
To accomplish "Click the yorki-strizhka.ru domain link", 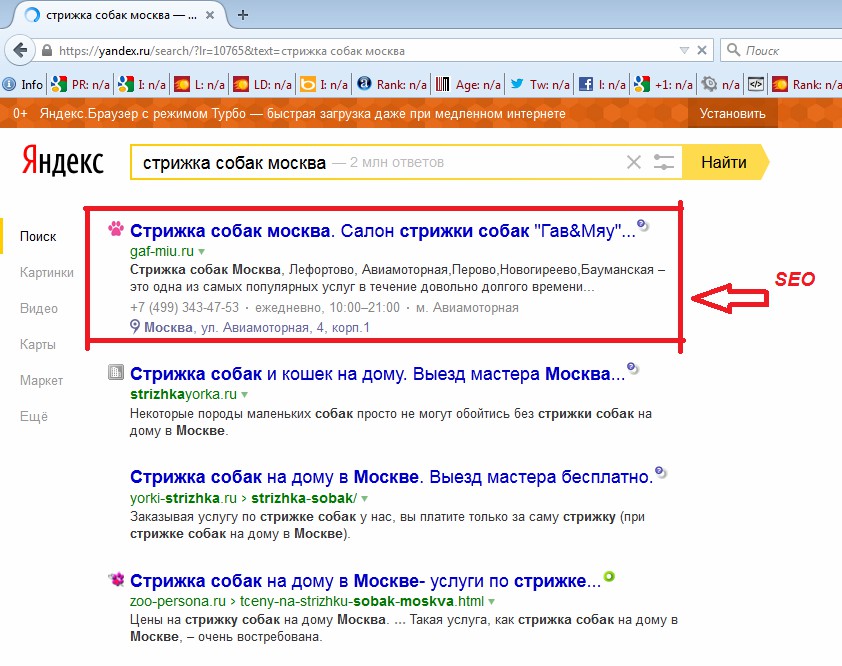I will pyautogui.click(x=183, y=498).
